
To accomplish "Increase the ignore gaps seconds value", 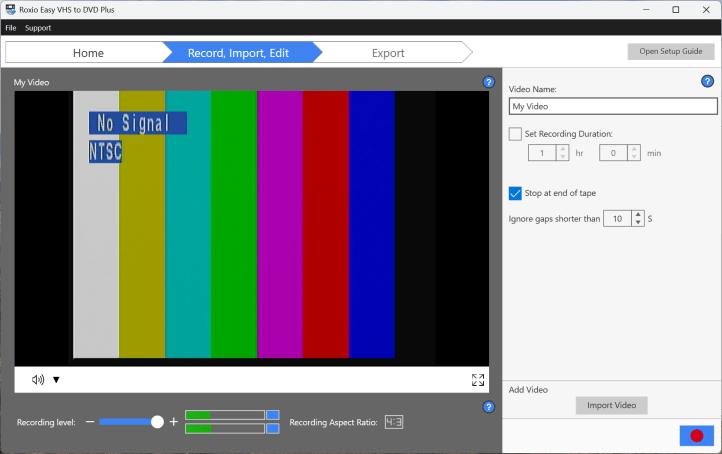I will pyautogui.click(x=638, y=214).
